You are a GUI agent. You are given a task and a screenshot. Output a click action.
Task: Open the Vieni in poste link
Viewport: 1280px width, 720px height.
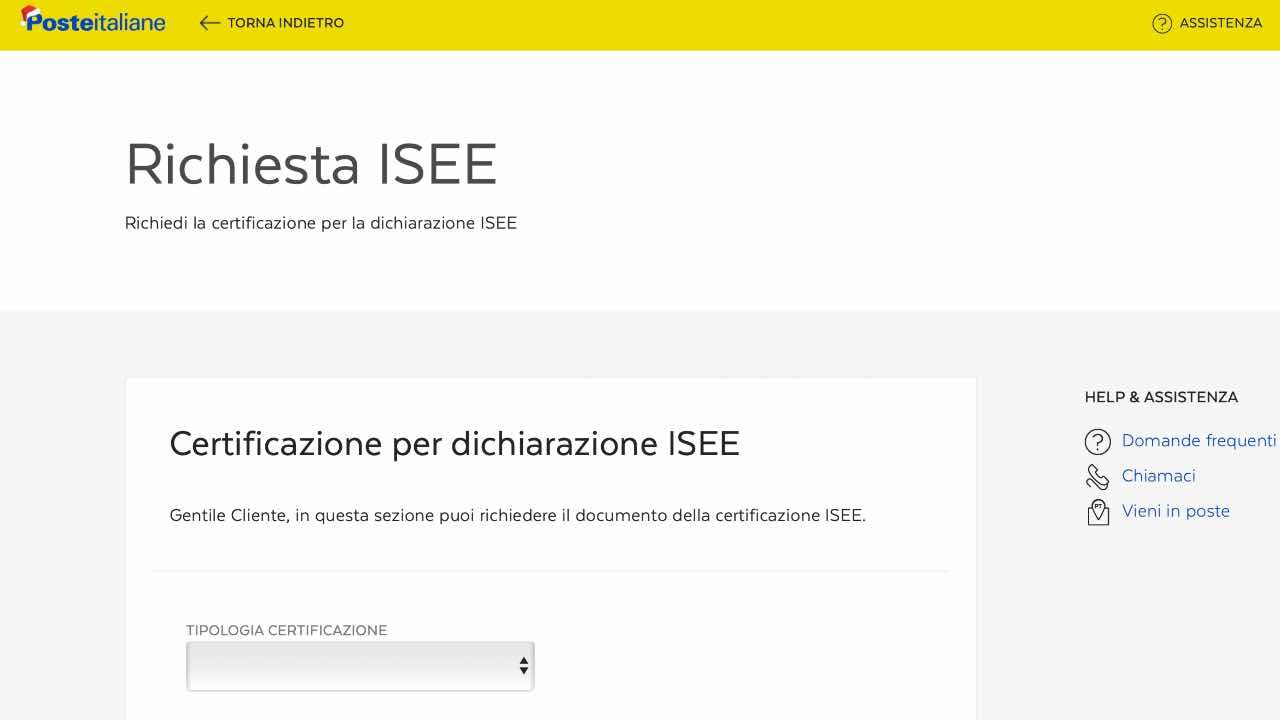click(x=1176, y=511)
